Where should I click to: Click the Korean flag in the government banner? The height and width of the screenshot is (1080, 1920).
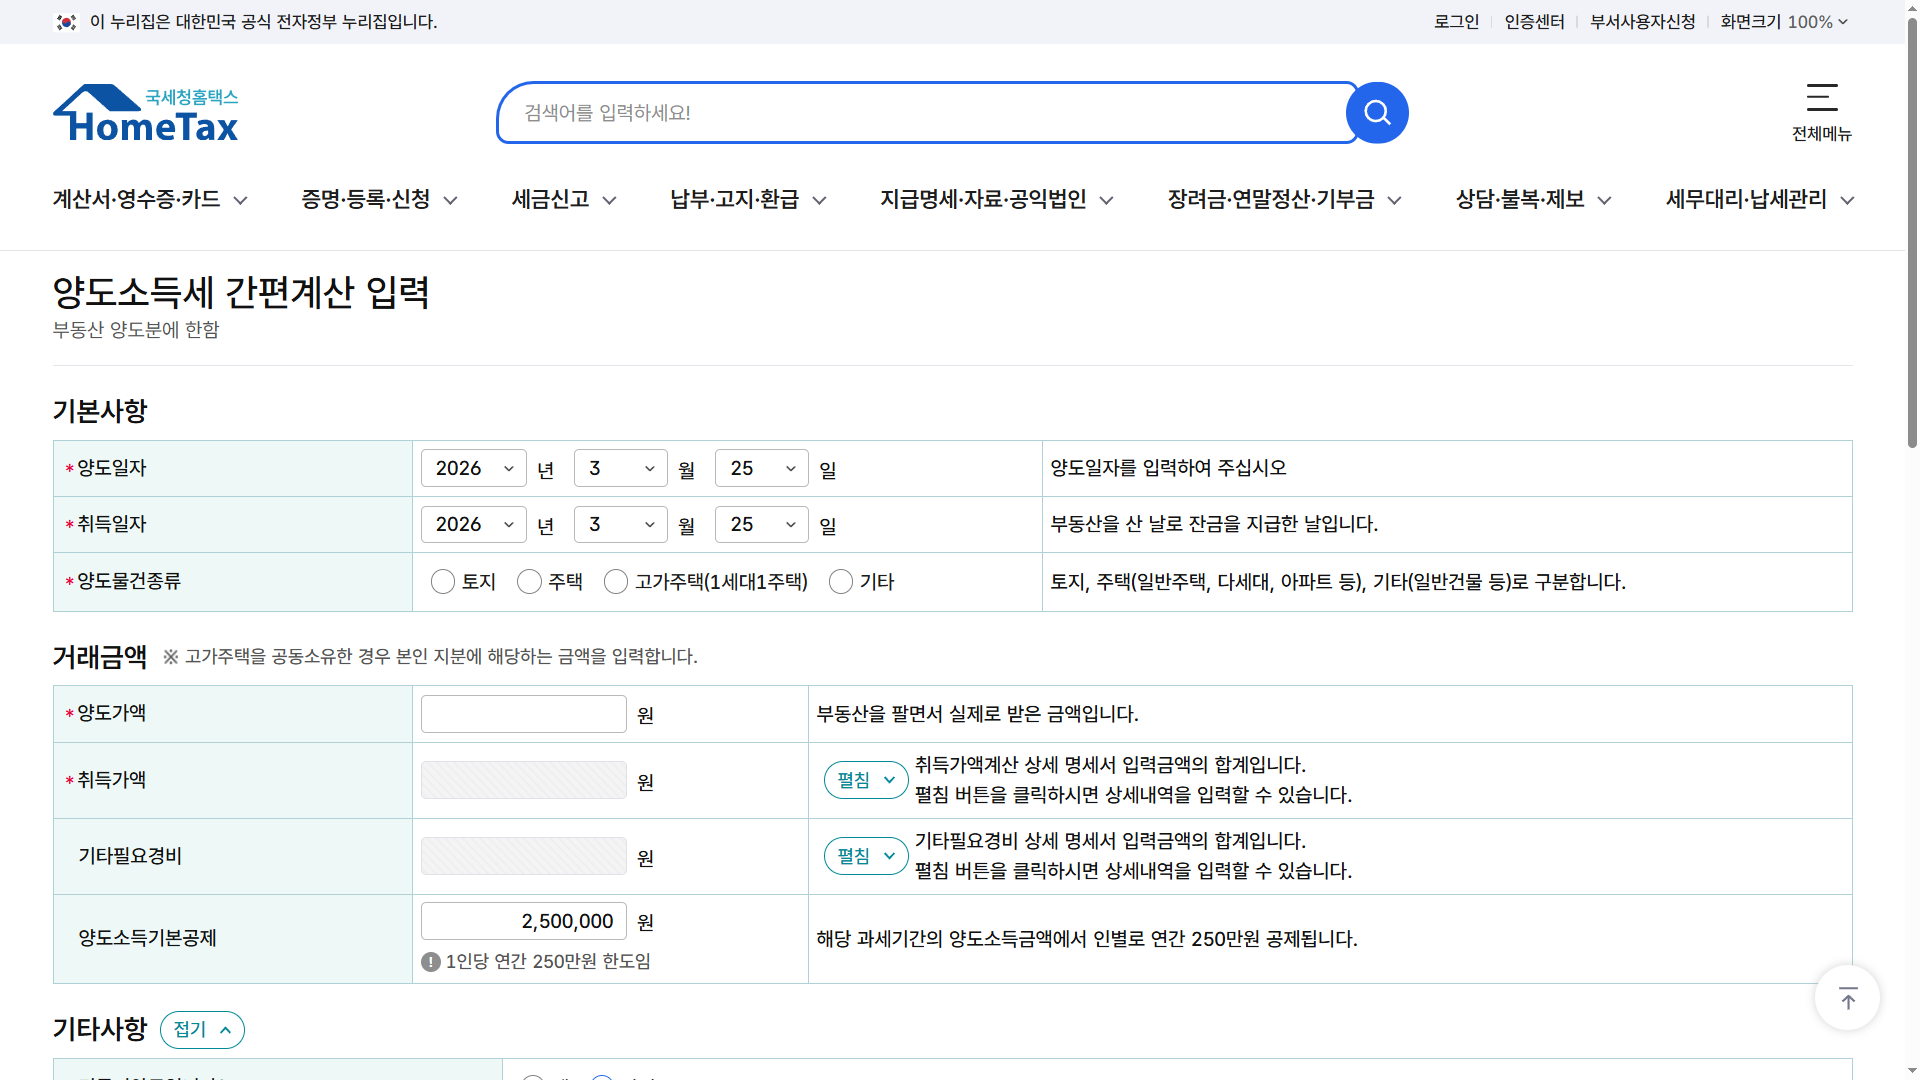(x=66, y=21)
